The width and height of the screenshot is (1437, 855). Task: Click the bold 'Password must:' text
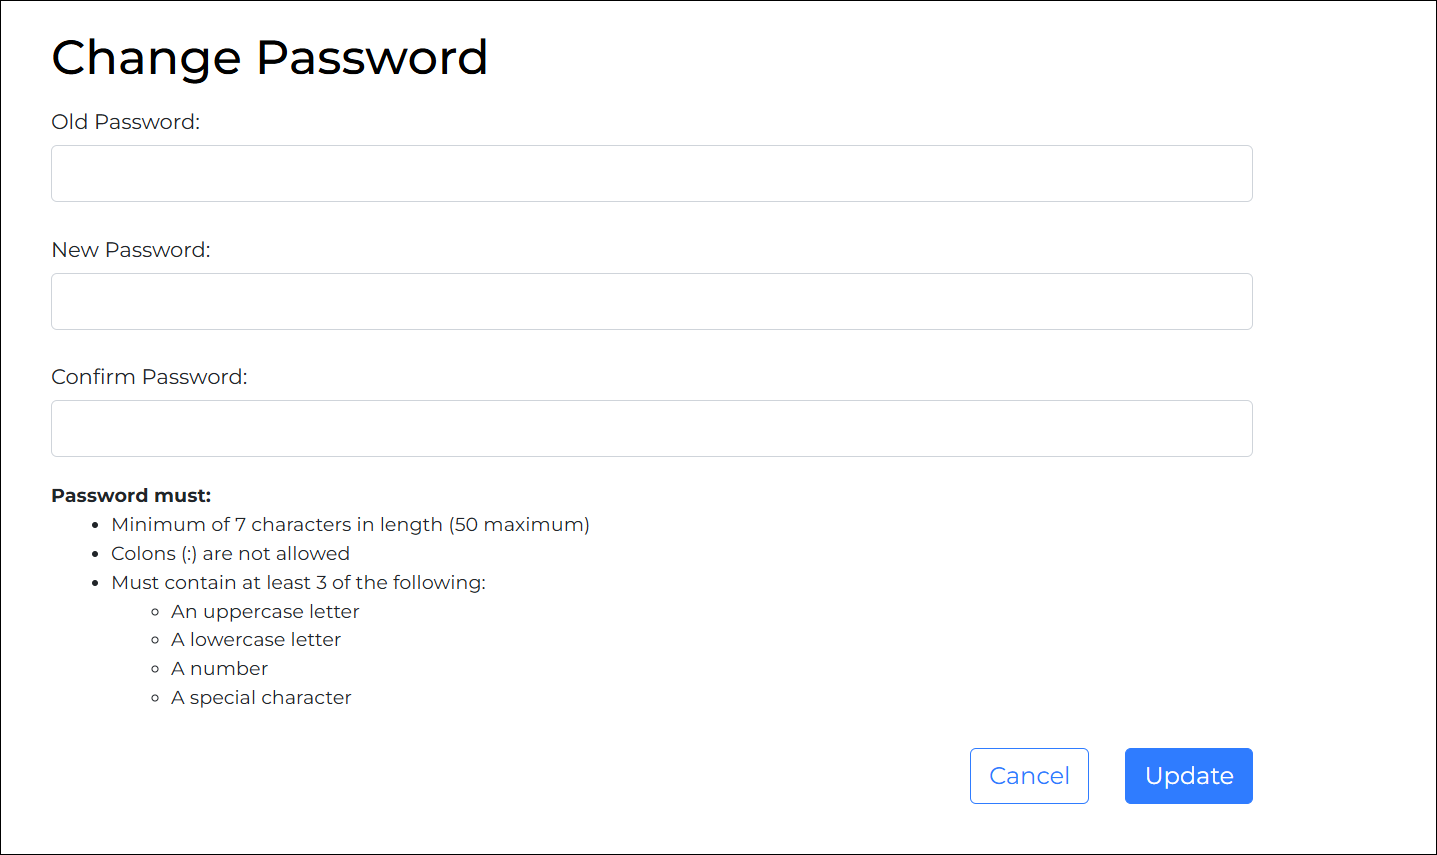point(131,496)
